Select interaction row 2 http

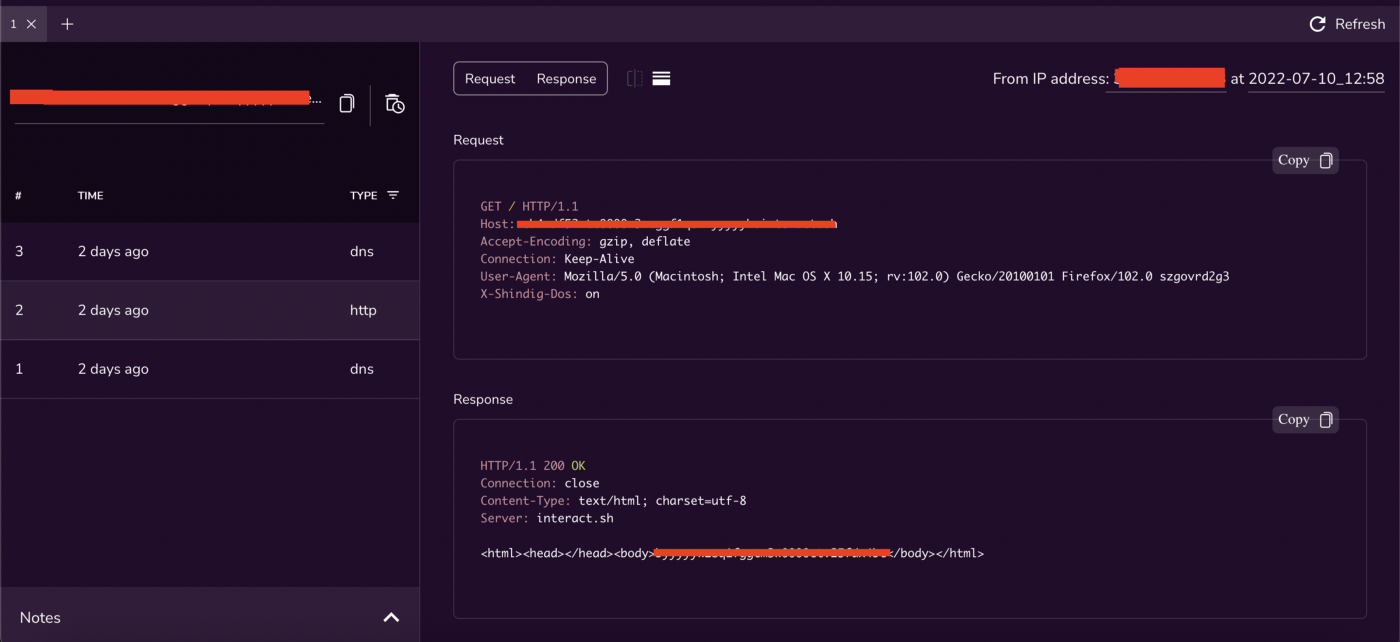210,310
